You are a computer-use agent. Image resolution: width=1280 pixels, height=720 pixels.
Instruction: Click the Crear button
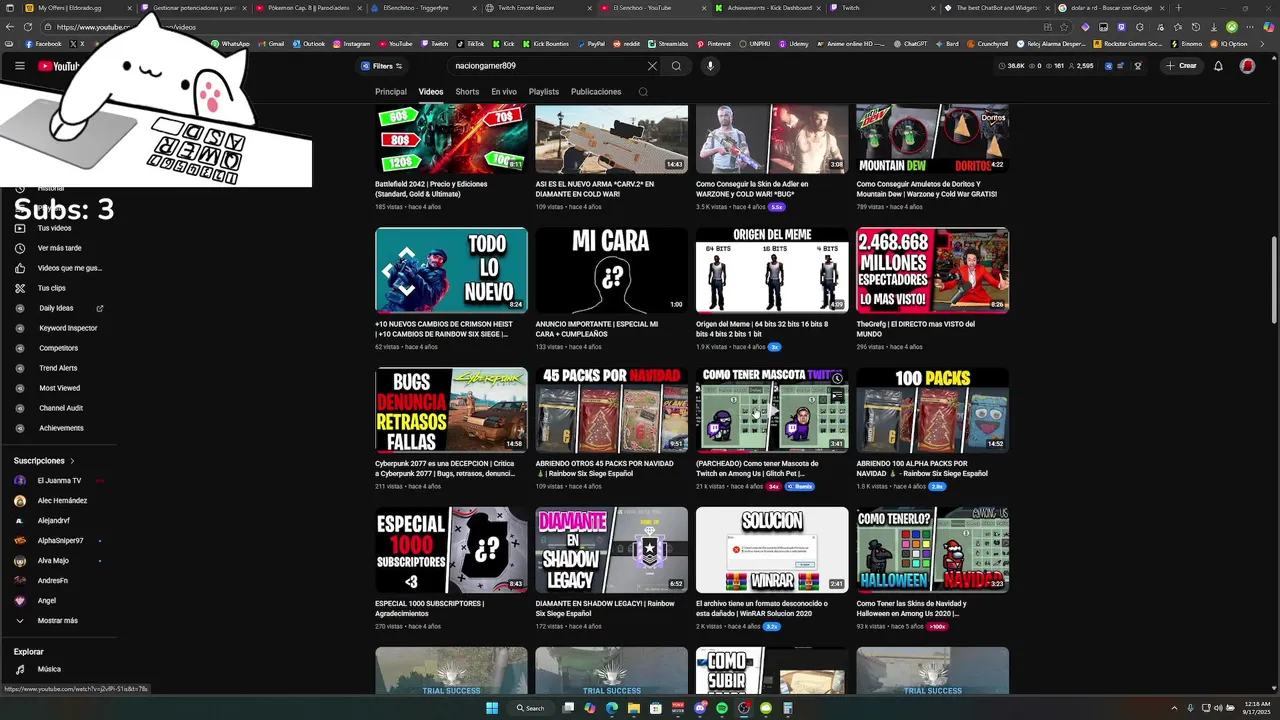[1182, 66]
